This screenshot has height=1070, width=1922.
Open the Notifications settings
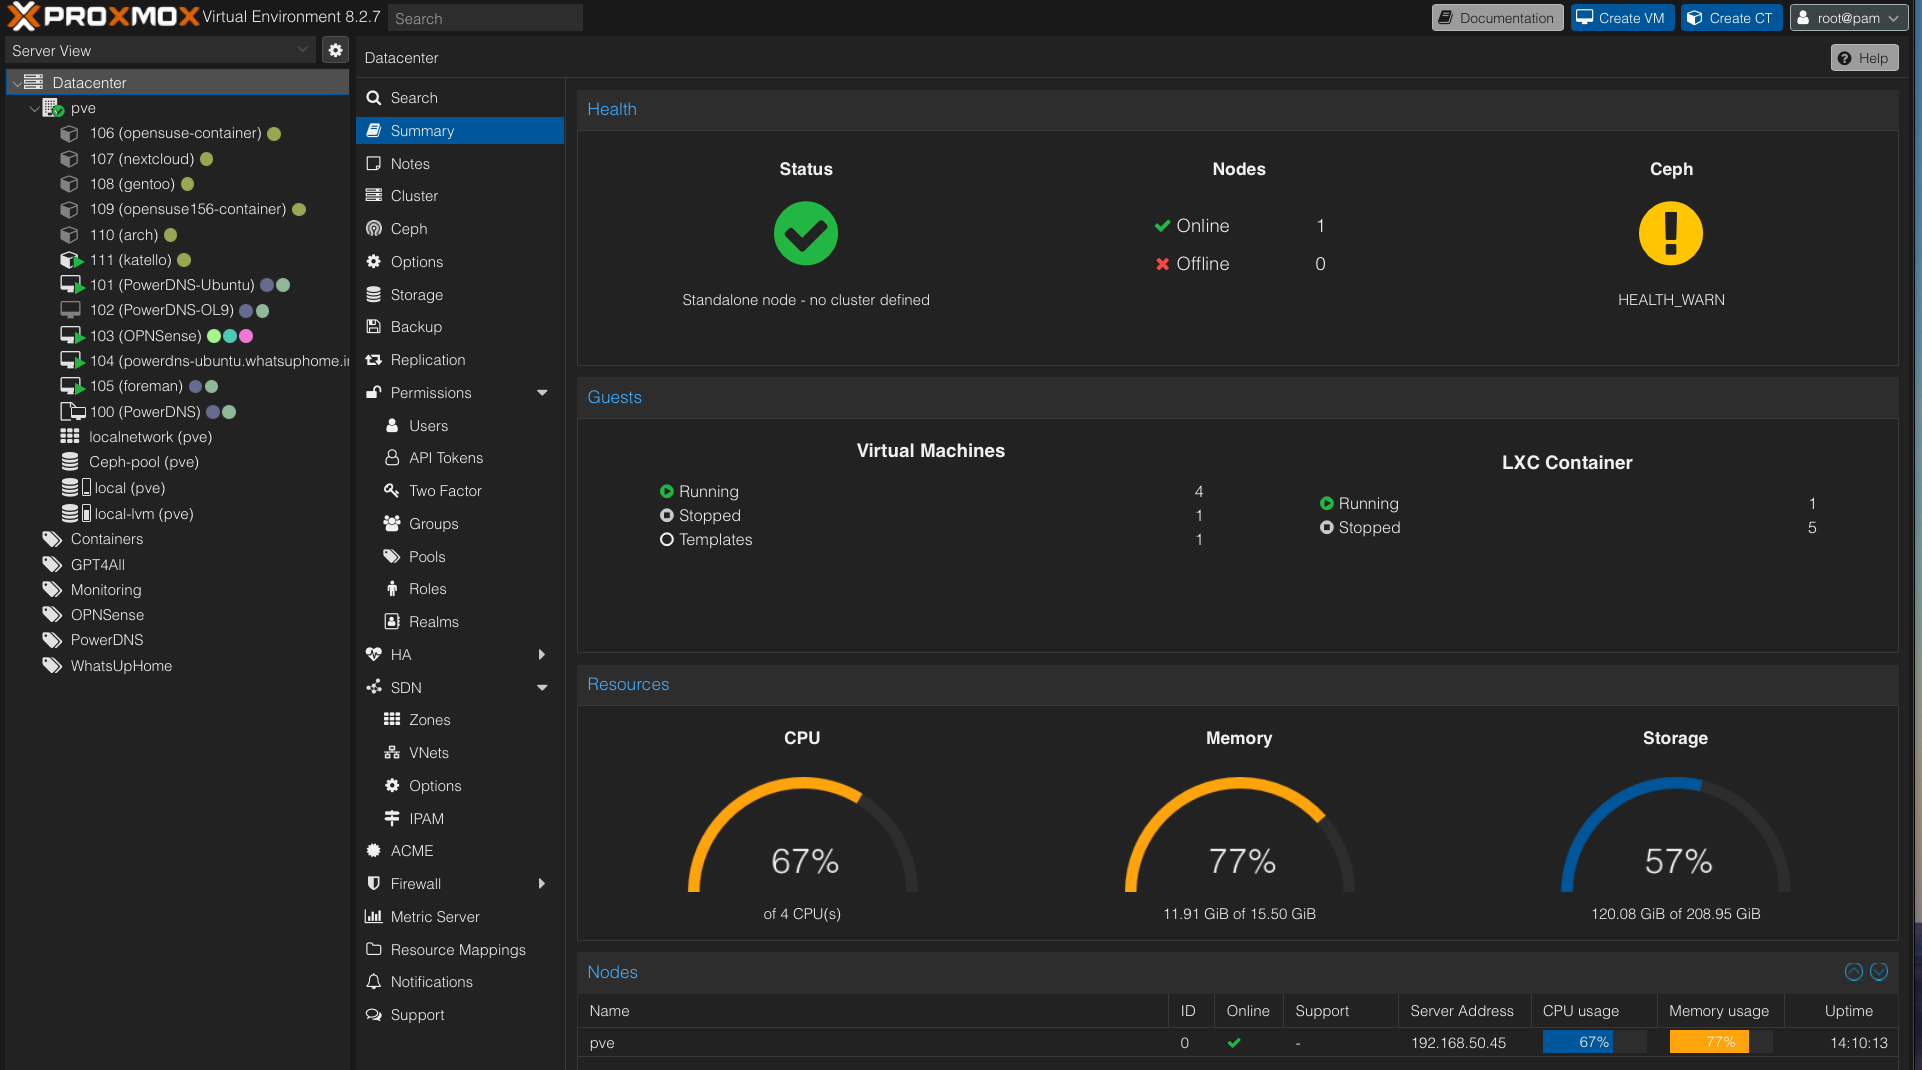(430, 981)
